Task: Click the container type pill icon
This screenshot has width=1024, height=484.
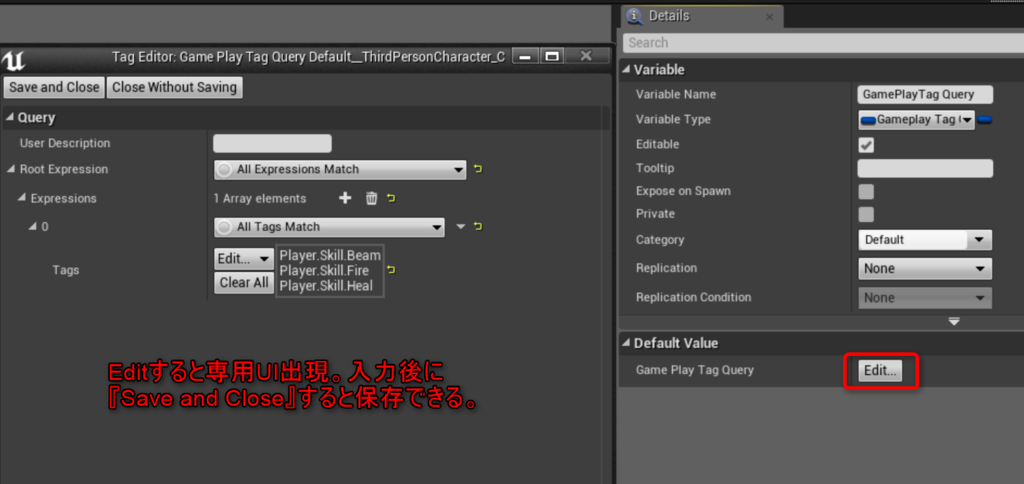Action: (x=986, y=120)
